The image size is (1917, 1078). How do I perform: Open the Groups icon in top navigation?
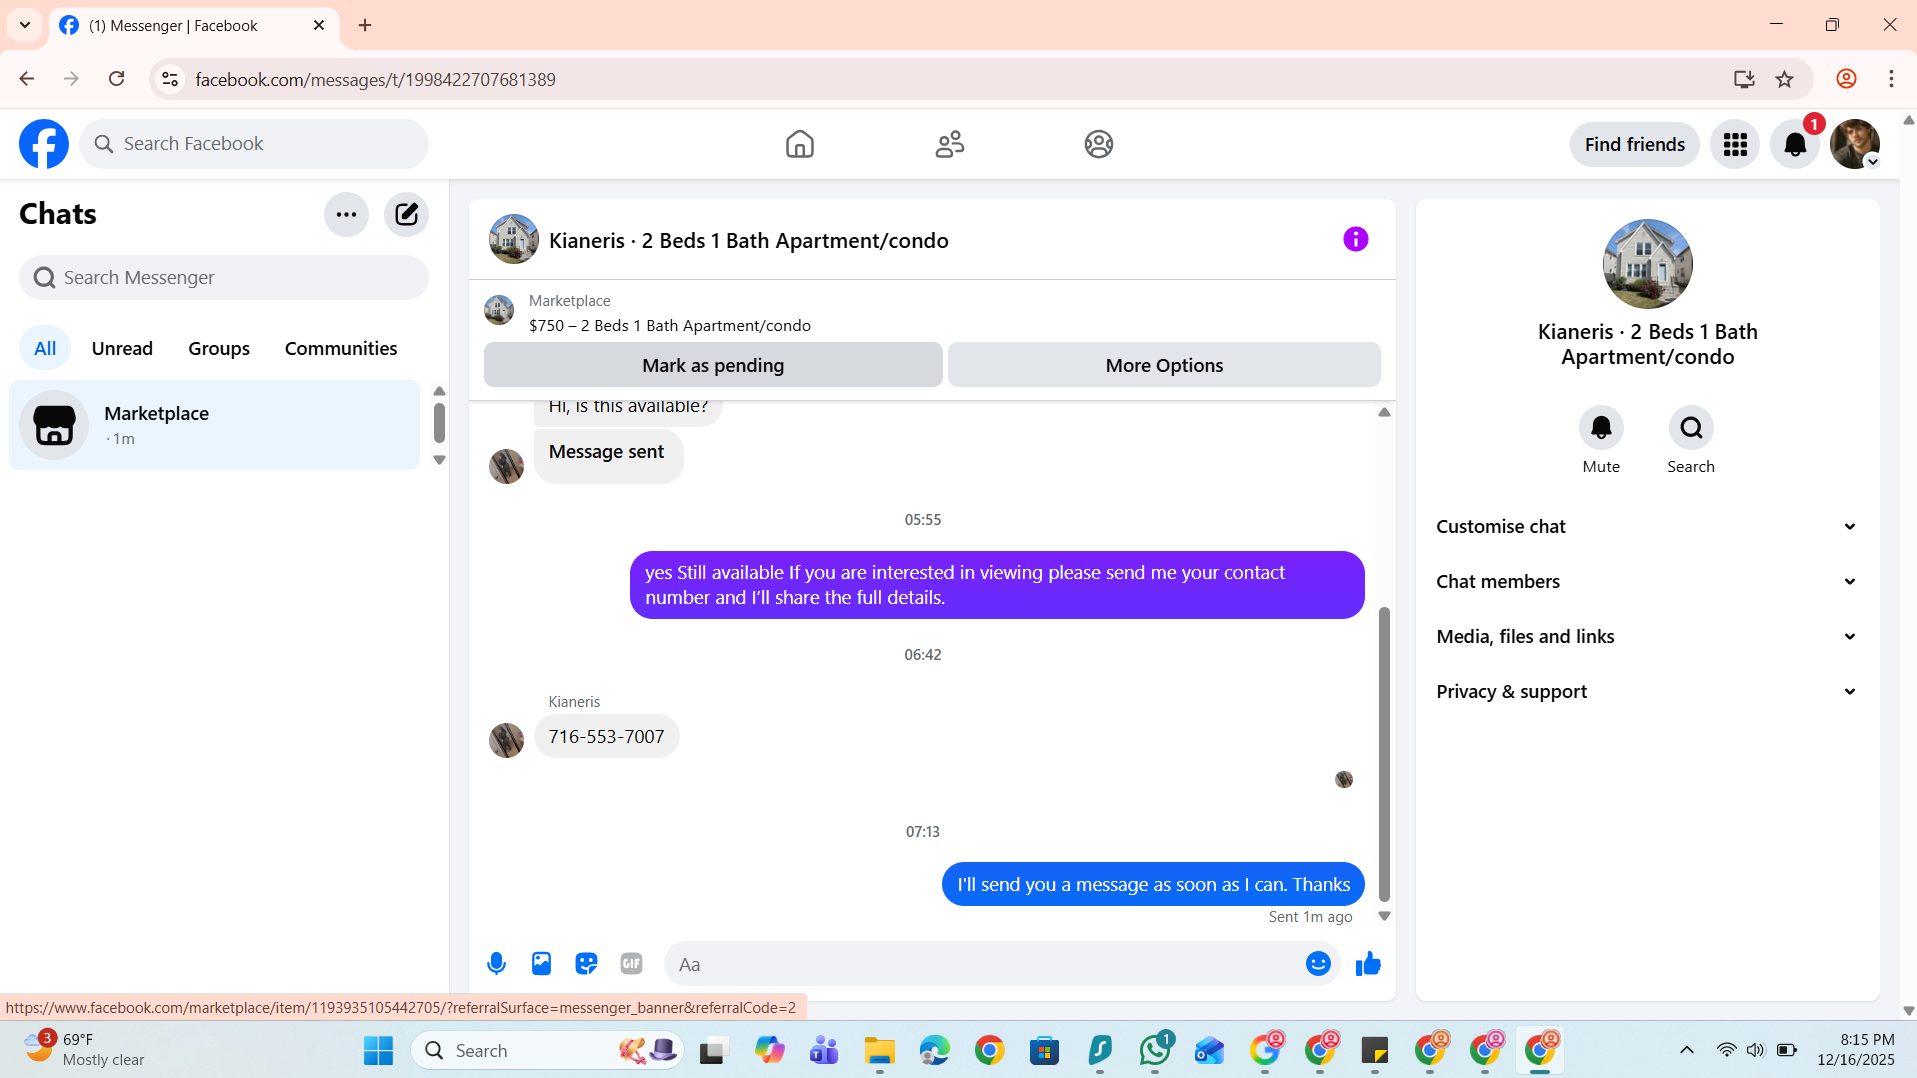pyautogui.click(x=1098, y=144)
